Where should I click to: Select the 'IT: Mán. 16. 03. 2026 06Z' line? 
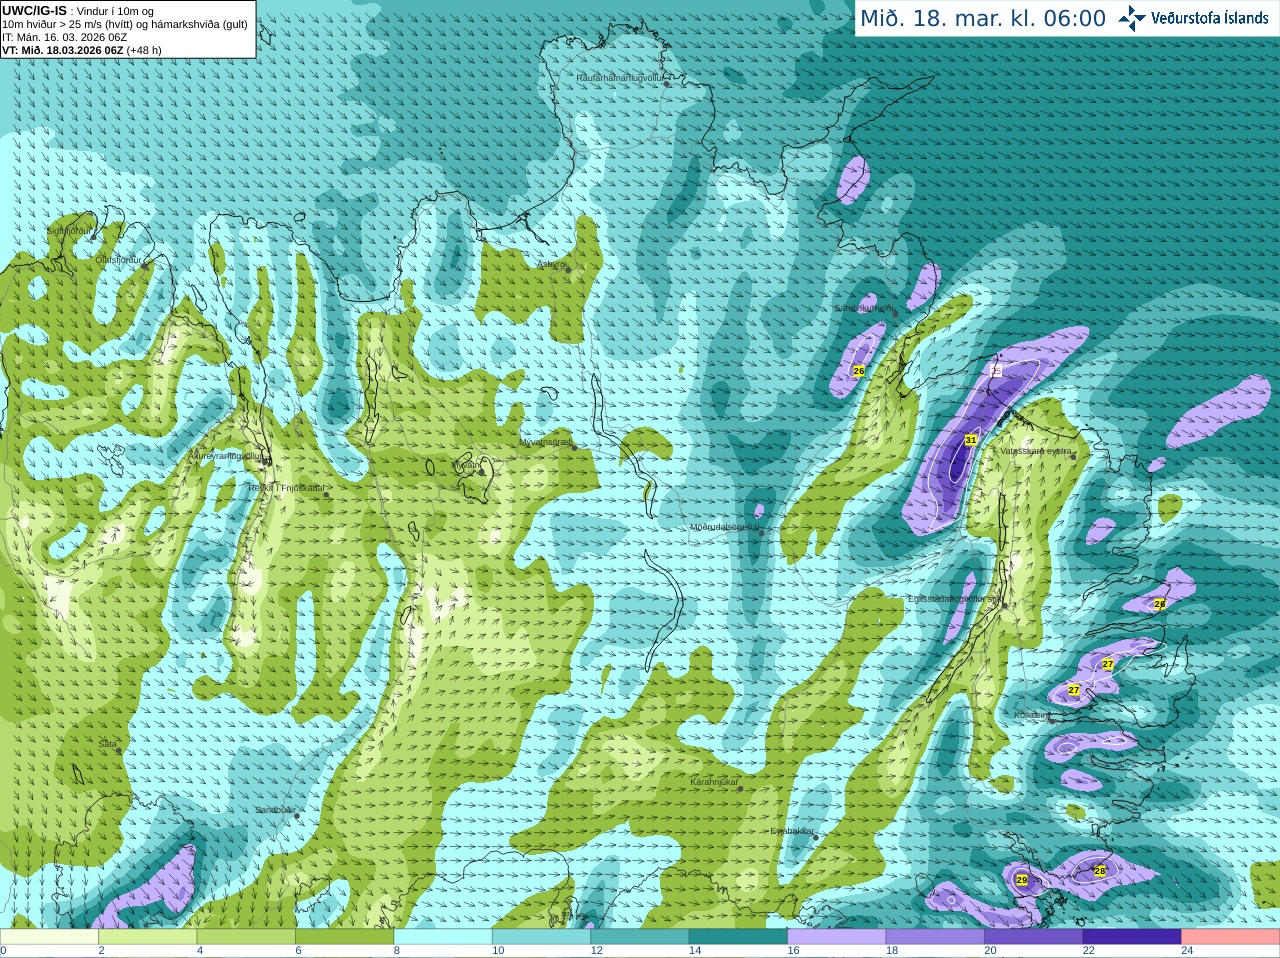[65, 37]
